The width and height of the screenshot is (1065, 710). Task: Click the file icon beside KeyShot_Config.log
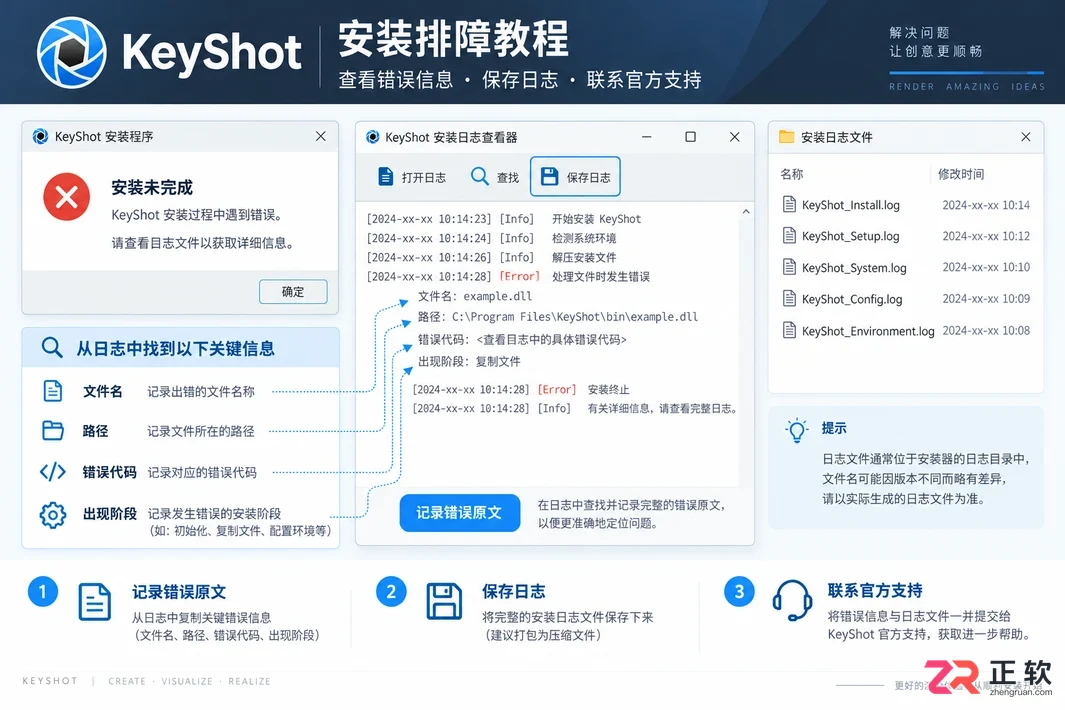click(789, 298)
